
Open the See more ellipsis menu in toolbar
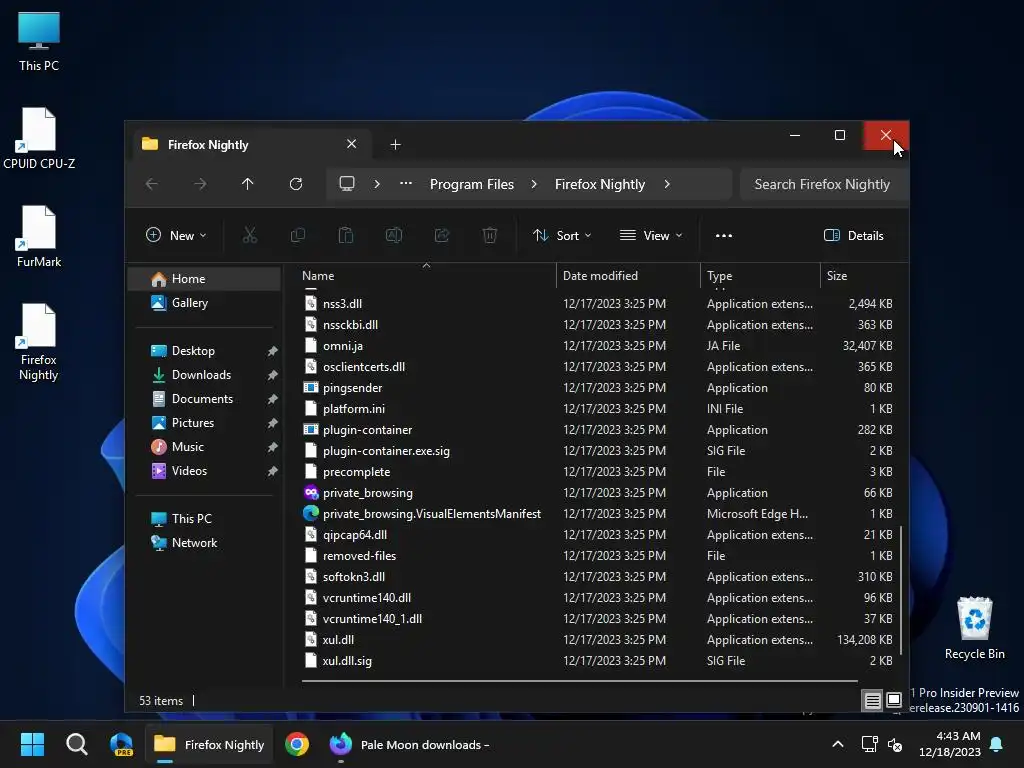[724, 236]
